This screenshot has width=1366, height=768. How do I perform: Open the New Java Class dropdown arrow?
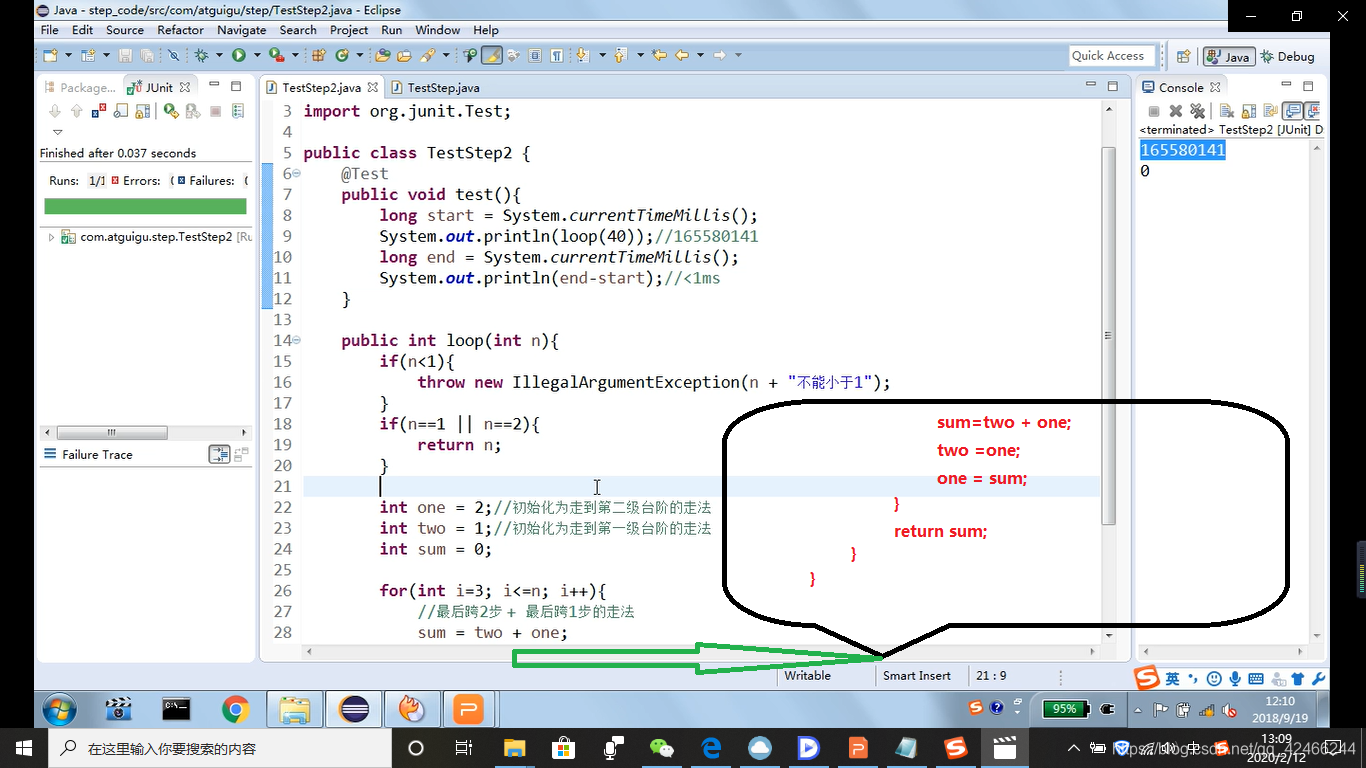tap(359, 55)
